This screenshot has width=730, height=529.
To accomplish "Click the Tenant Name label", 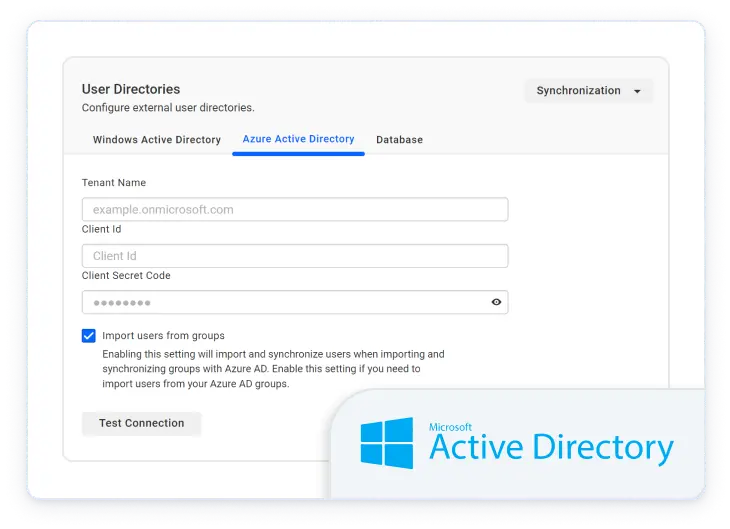I will (114, 183).
